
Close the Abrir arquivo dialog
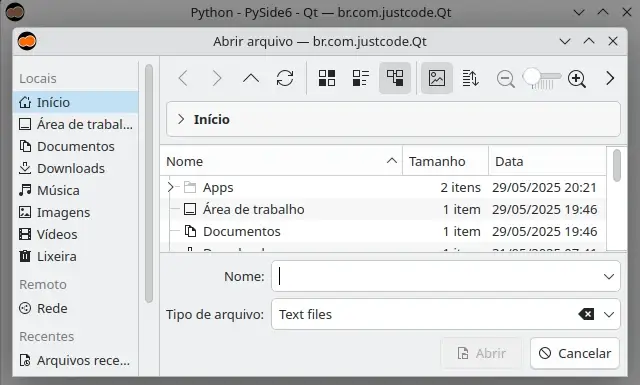point(613,41)
